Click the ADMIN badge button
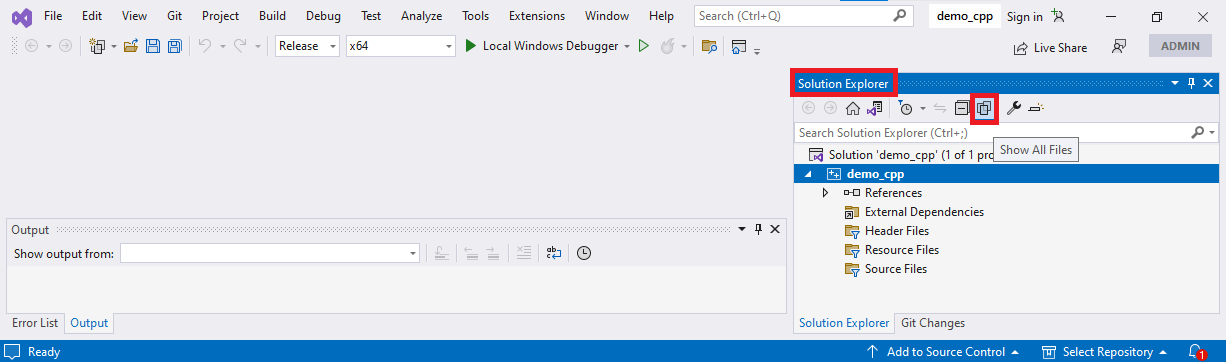This screenshot has width=1226, height=362. click(x=1181, y=47)
